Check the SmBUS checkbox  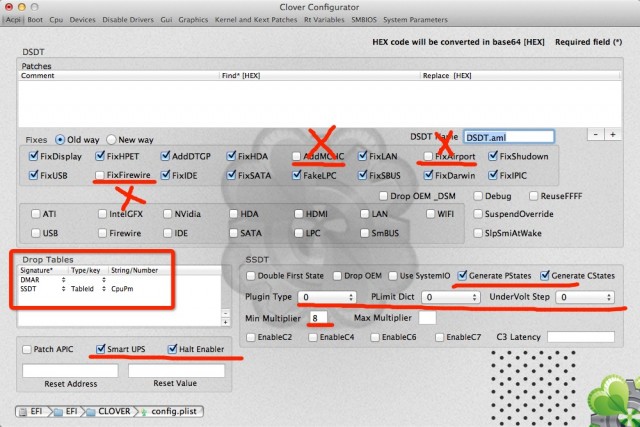click(364, 233)
